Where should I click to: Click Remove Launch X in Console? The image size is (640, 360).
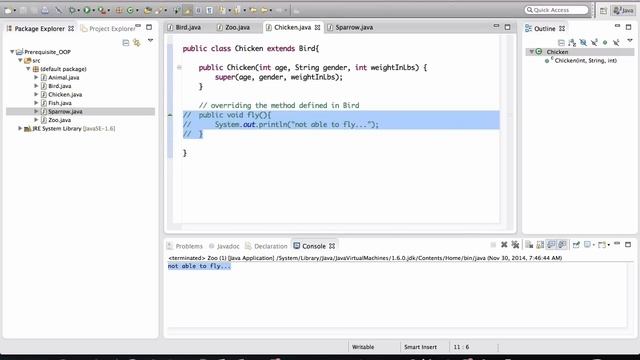point(504,244)
